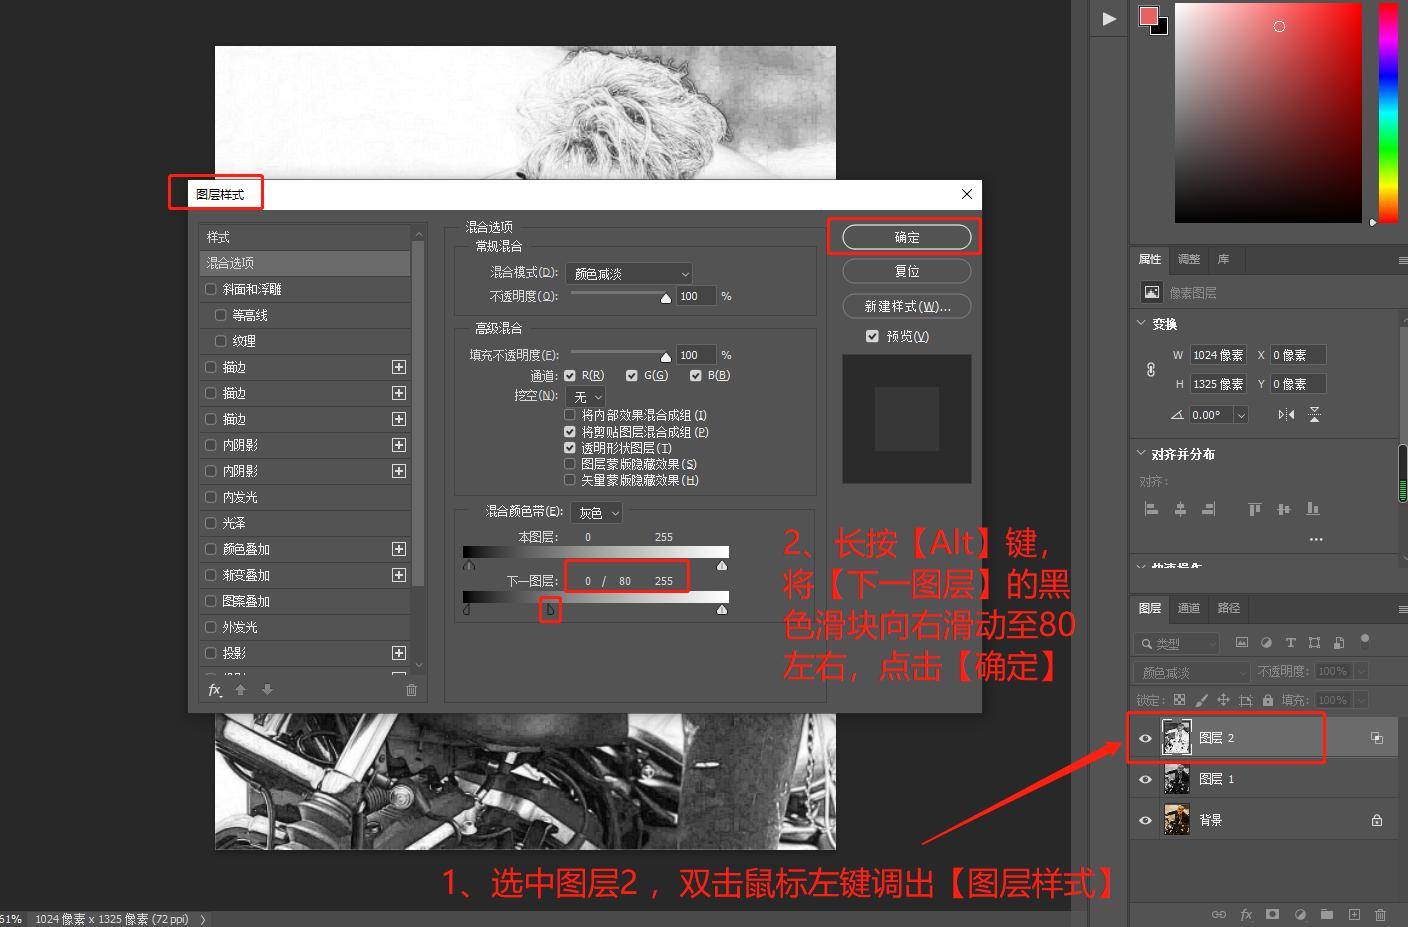Open rotation angle dropdown arrow
This screenshot has height=927, width=1408.
[x=1241, y=415]
